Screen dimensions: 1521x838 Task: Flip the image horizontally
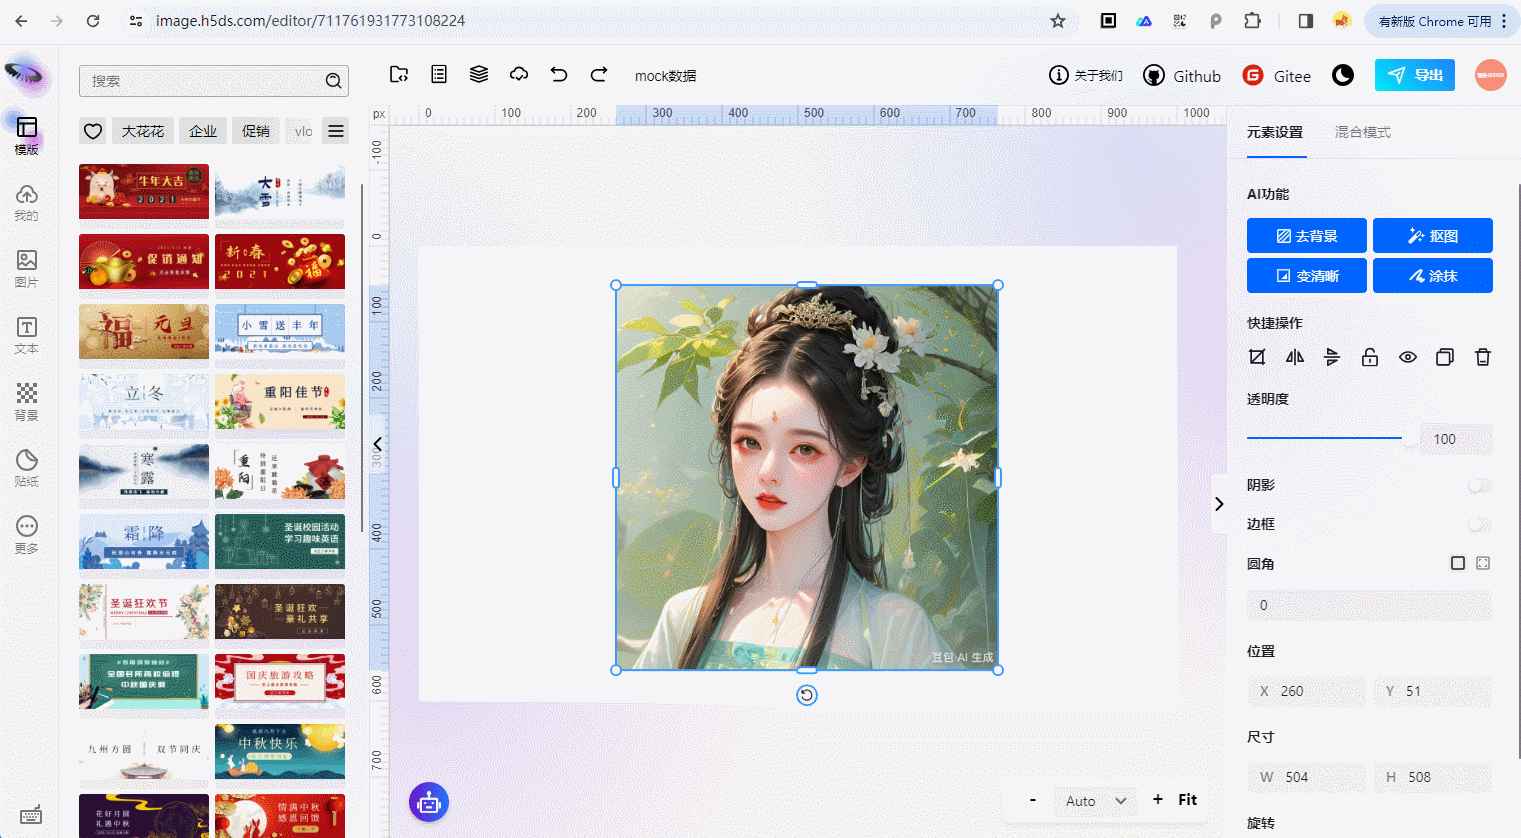tap(1295, 357)
